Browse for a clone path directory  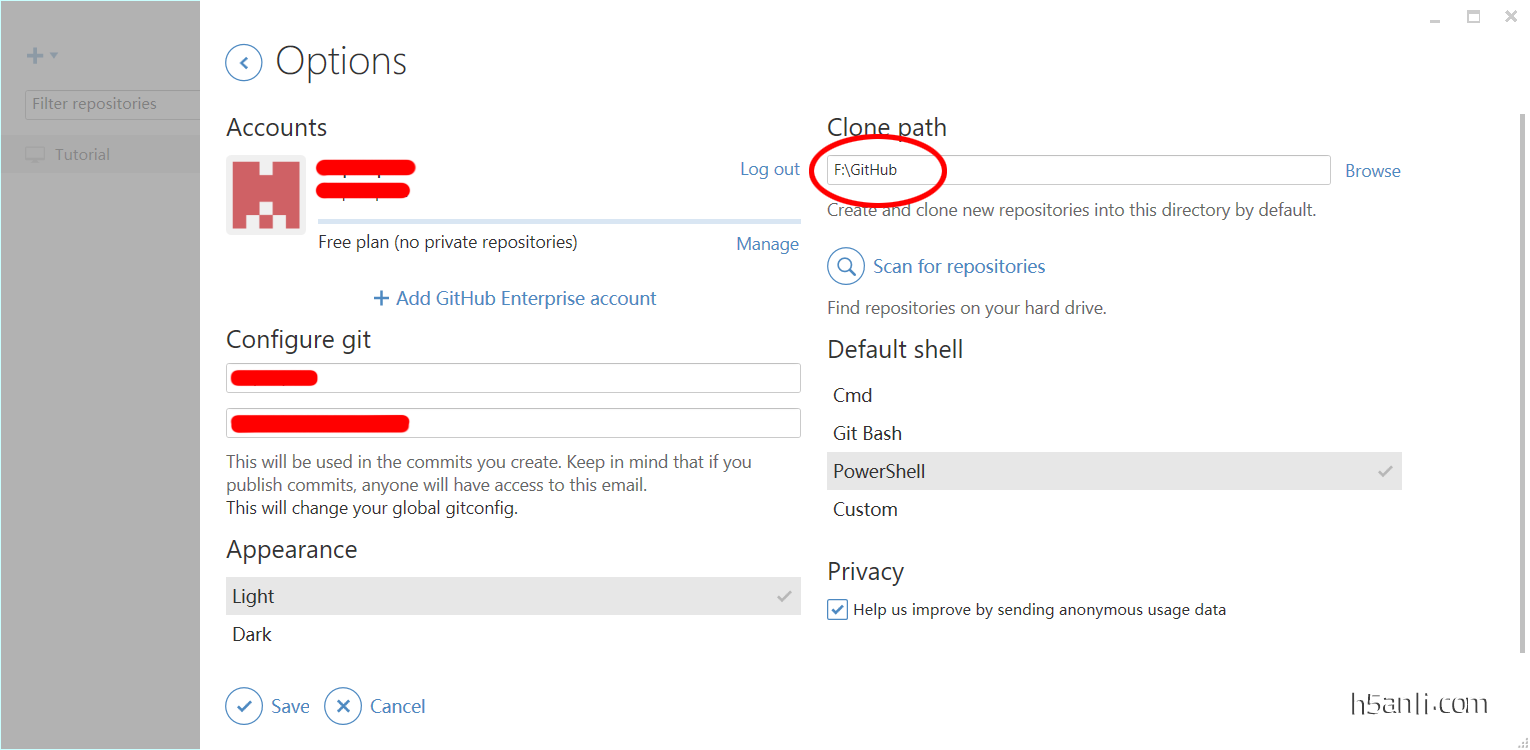coord(1373,171)
